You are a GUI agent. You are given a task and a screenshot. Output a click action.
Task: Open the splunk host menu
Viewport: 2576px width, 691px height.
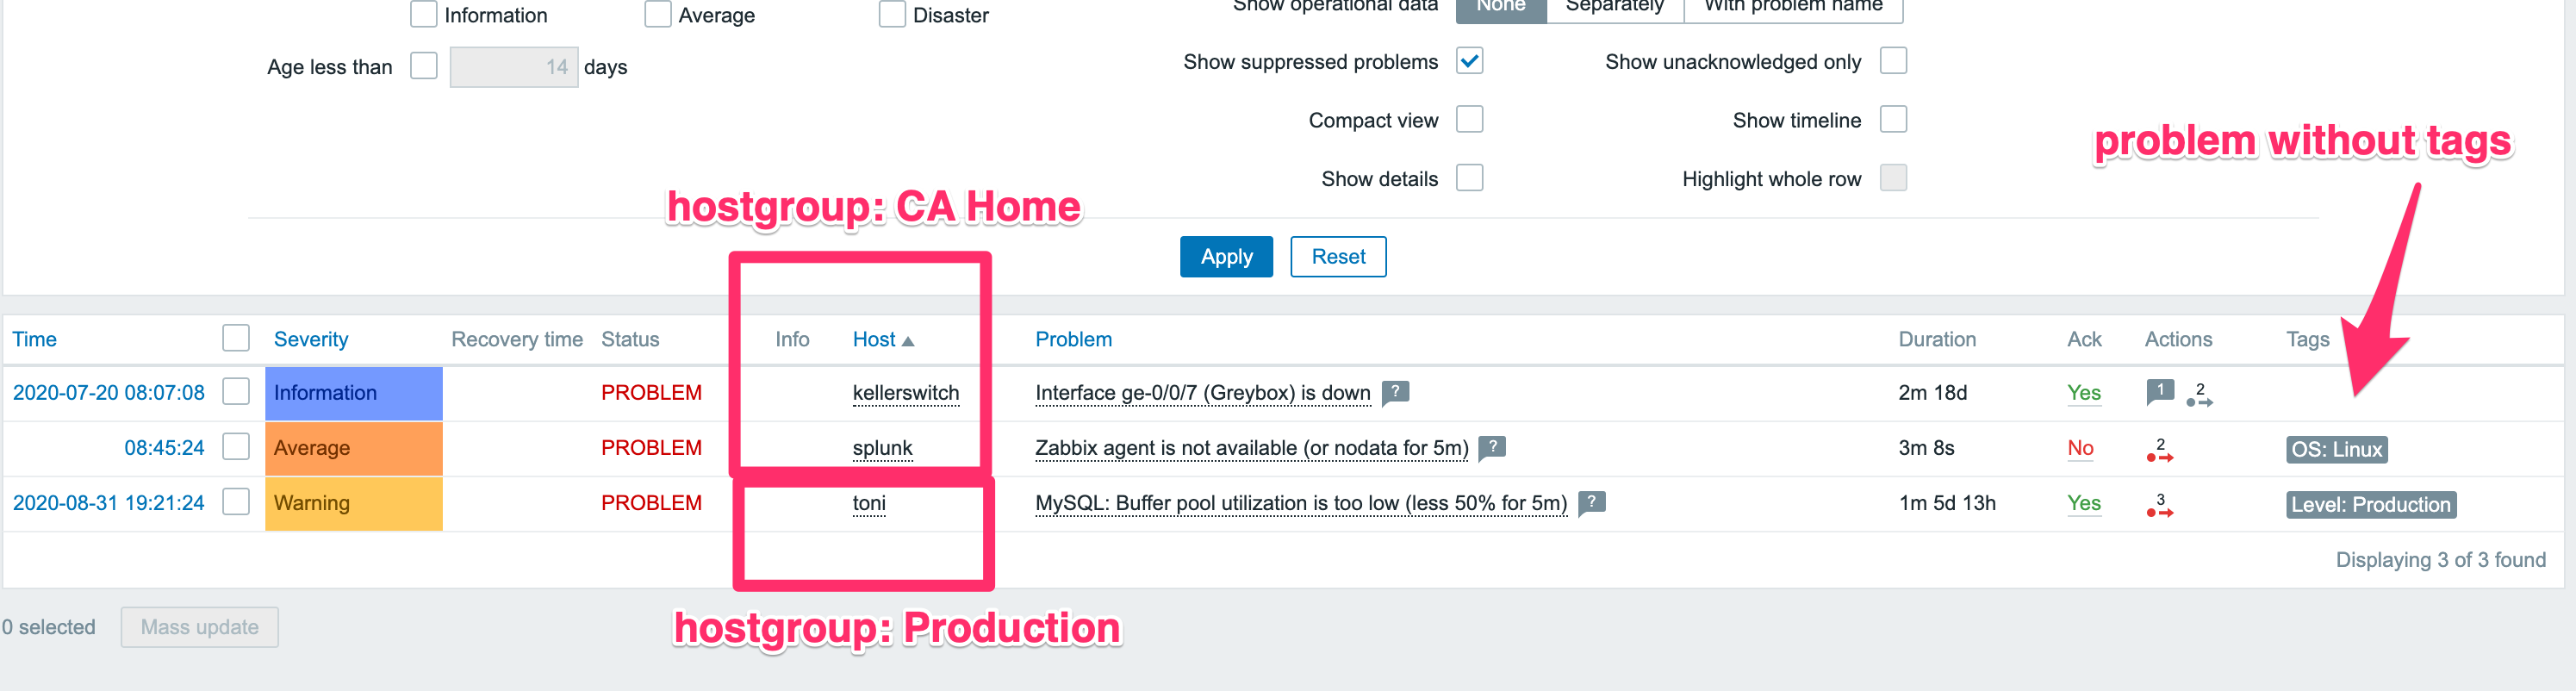[x=882, y=448]
